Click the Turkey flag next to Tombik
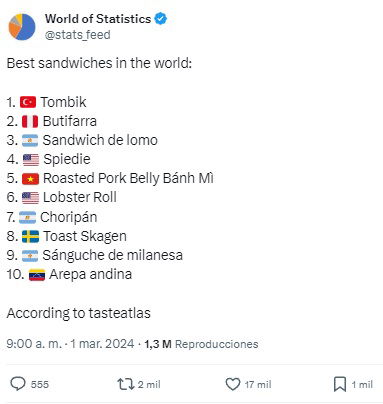The height and width of the screenshot is (404, 383). 28,102
